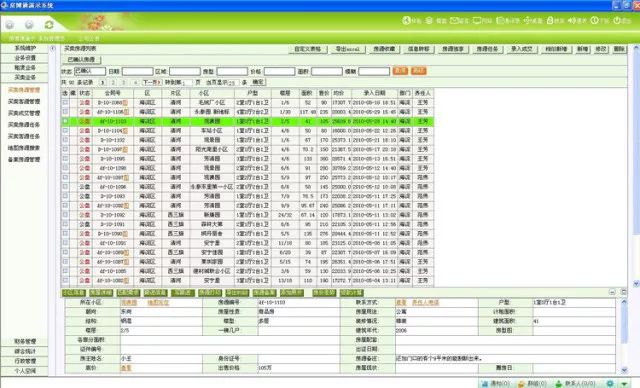Click the green refresh icon in header

click(49, 24)
